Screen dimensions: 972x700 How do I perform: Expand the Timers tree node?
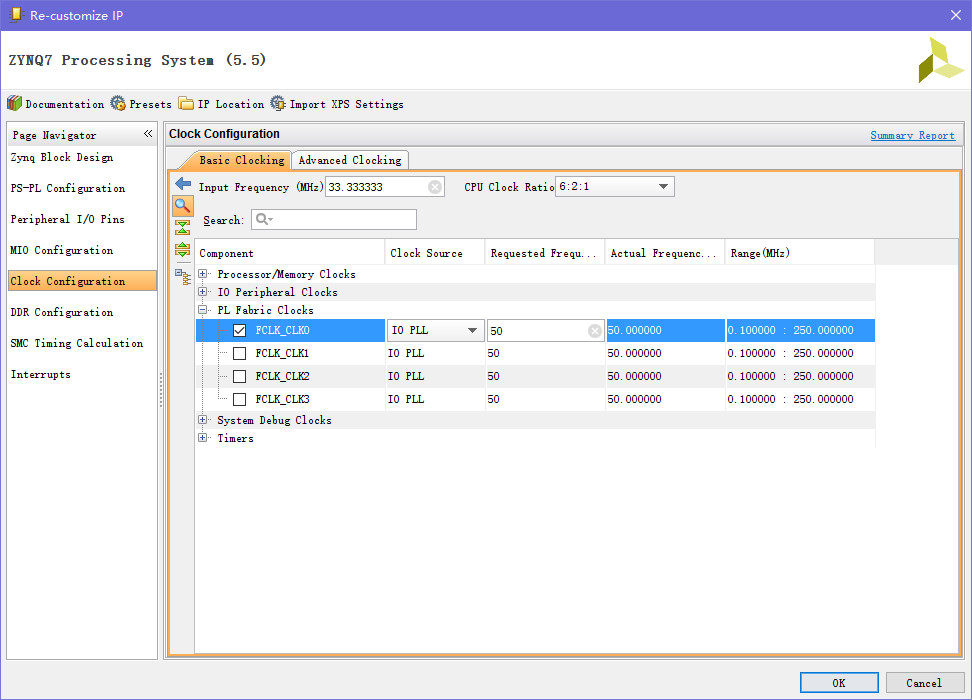[x=202, y=438]
